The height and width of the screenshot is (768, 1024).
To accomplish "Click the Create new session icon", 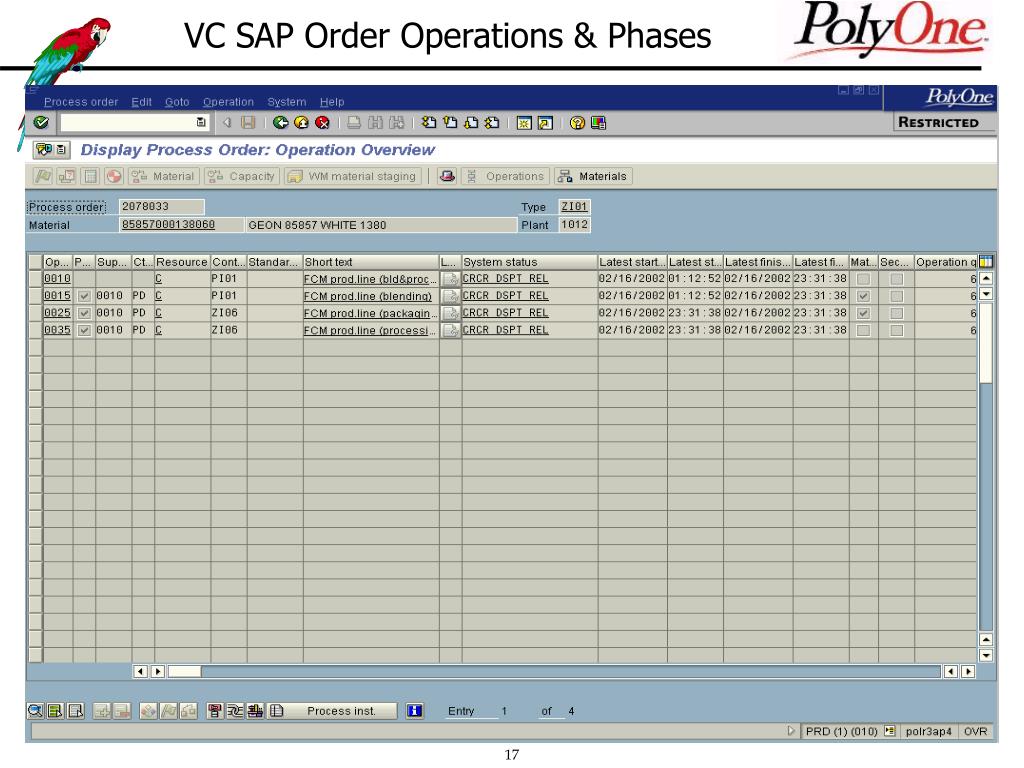I will (524, 123).
